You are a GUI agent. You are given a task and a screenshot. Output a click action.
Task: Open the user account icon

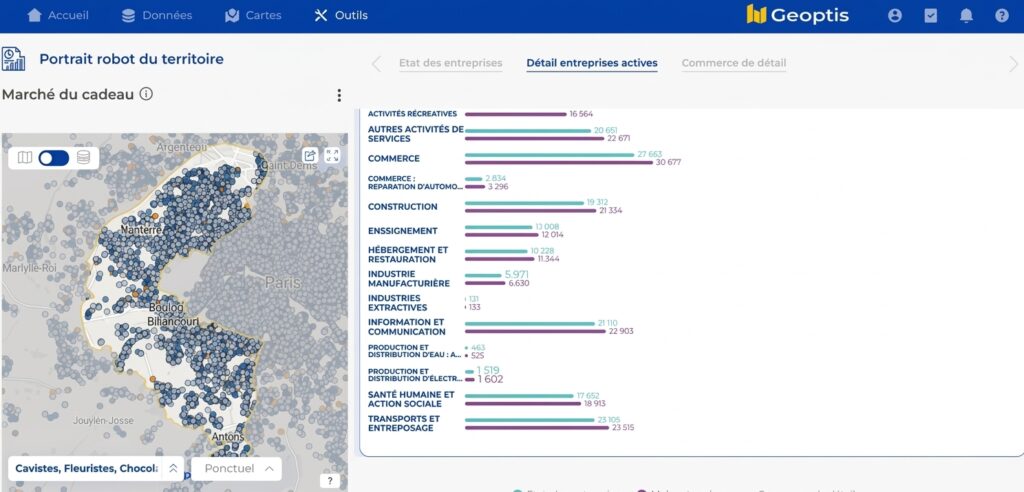coord(895,16)
